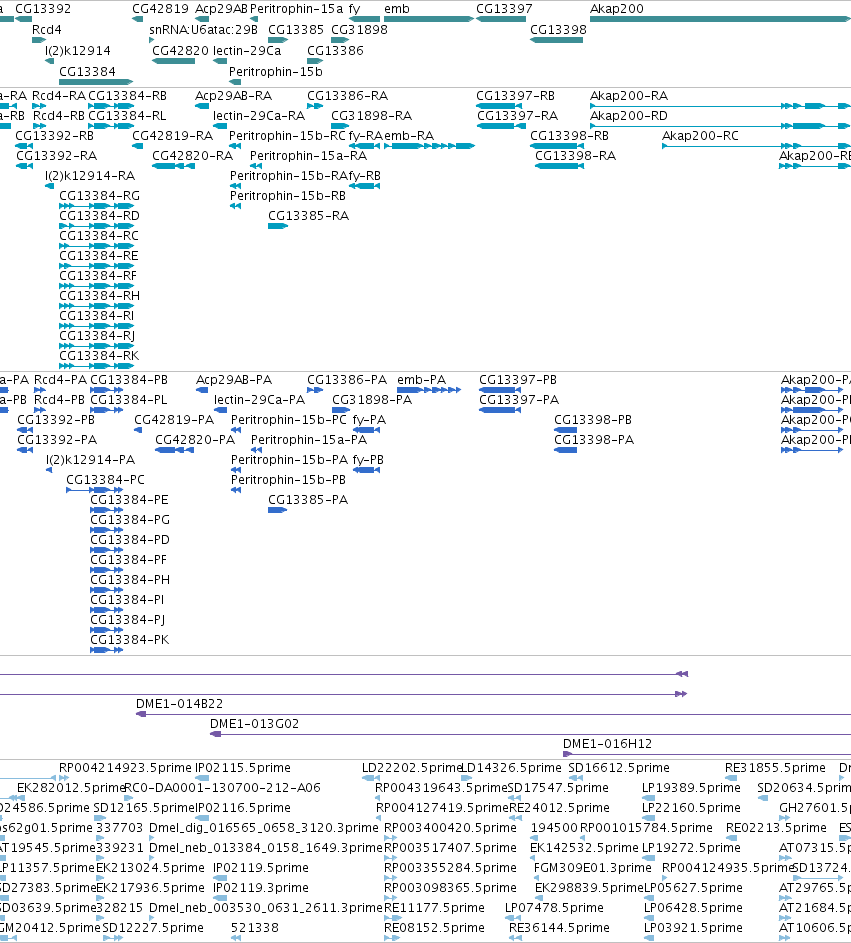Click the Peritrophin-15b-PC protein label
This screenshot has height=943, width=851.
pyautogui.click(x=289, y=420)
